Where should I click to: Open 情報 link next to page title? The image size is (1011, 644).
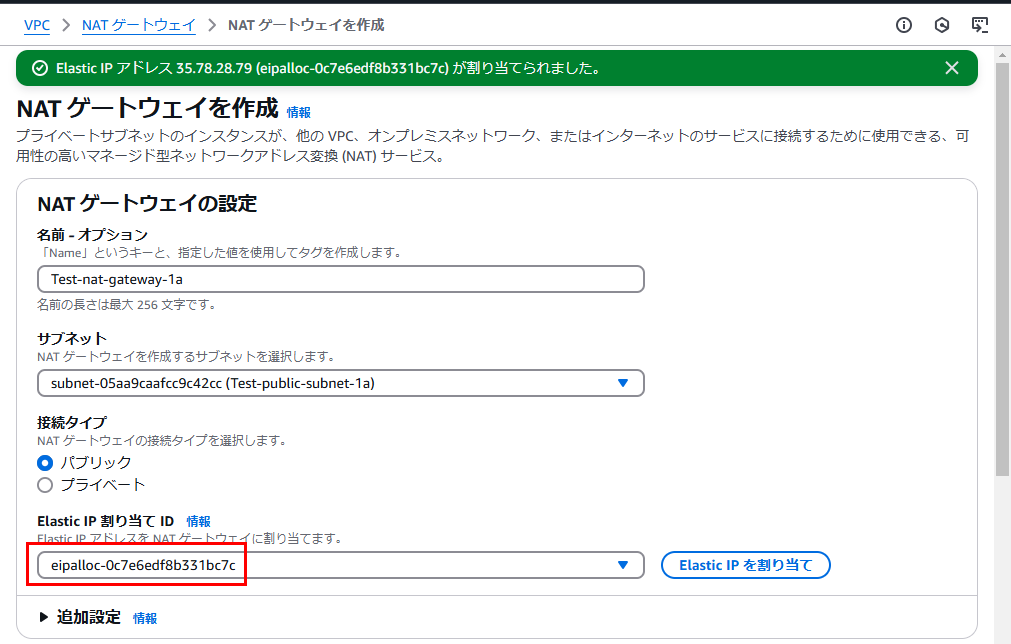click(x=299, y=112)
